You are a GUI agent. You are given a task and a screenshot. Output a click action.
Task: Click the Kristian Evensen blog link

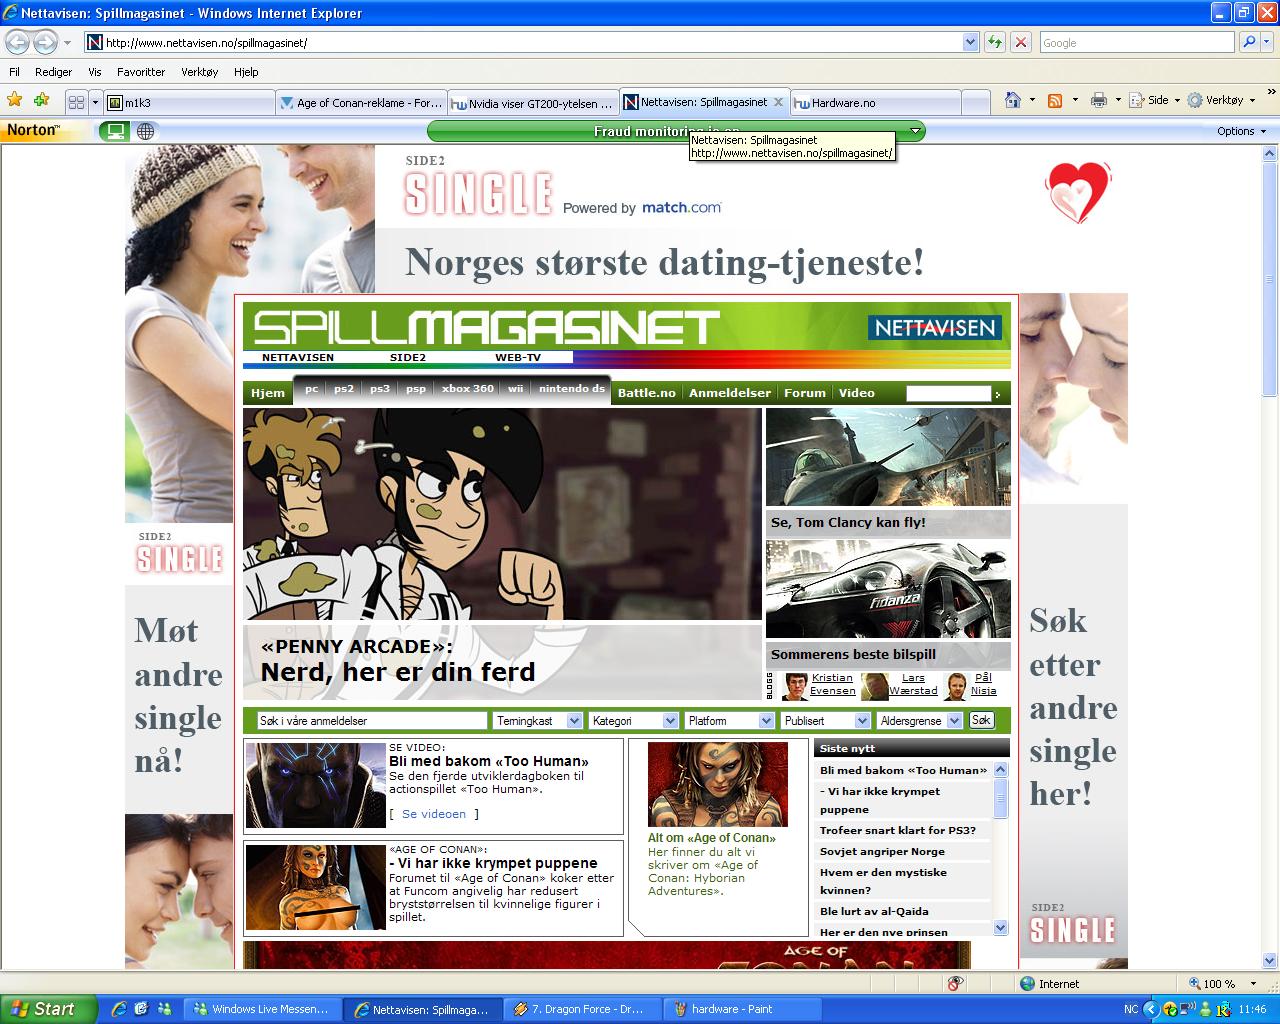(x=832, y=684)
